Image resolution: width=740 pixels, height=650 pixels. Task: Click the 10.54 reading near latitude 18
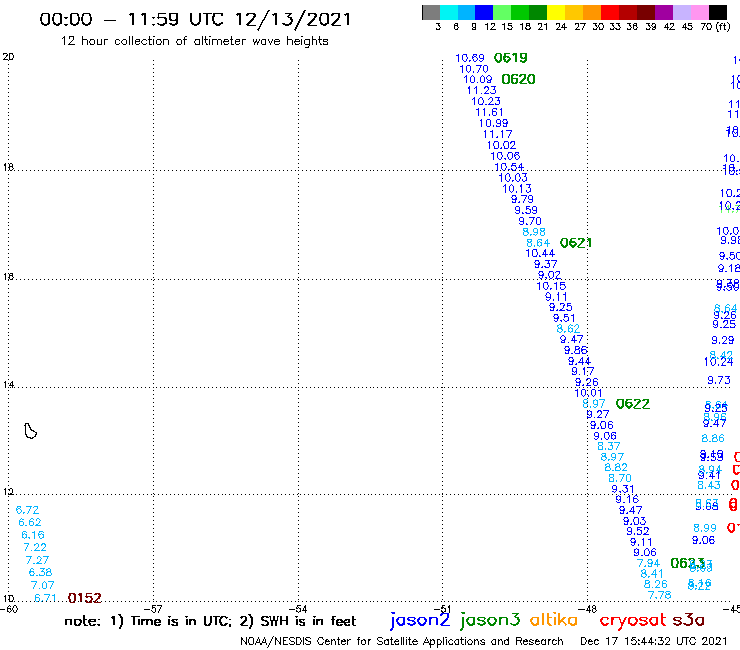(x=509, y=167)
